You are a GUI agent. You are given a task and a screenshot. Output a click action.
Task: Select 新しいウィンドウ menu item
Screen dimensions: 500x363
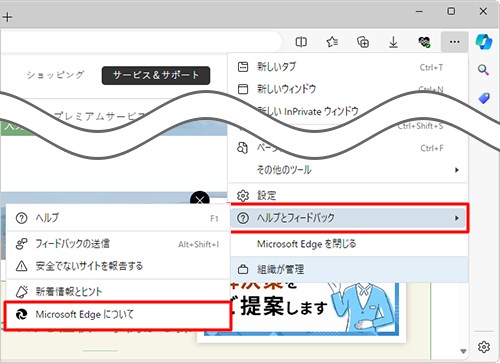(x=348, y=89)
